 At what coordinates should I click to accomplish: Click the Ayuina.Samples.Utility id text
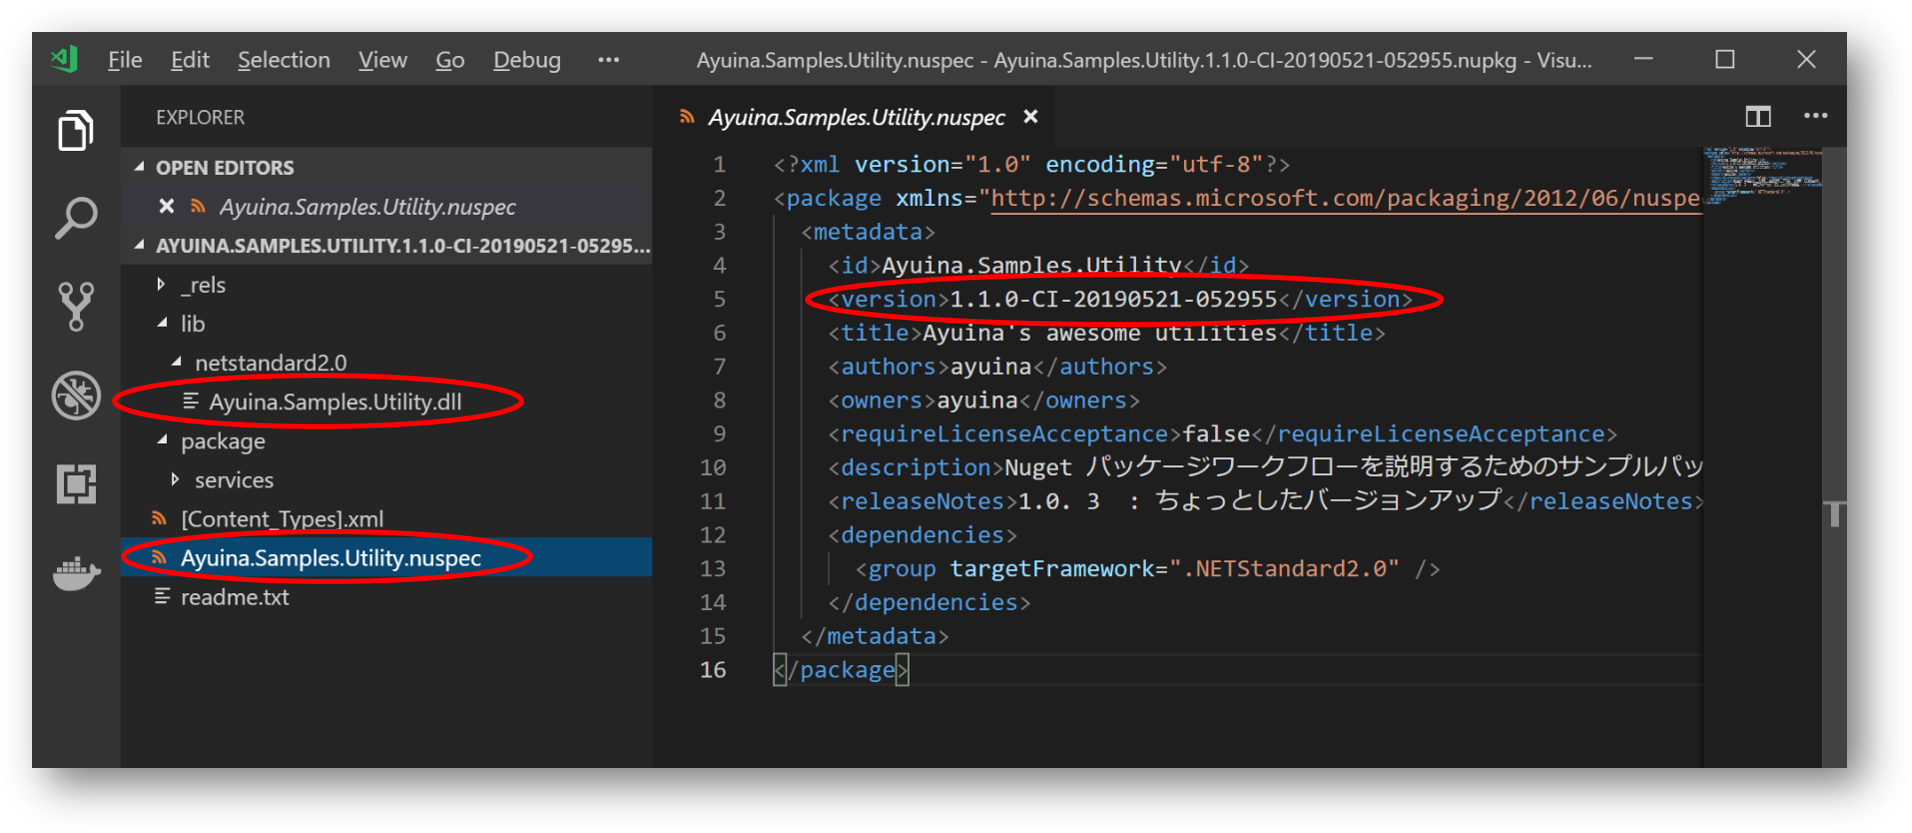click(1031, 265)
